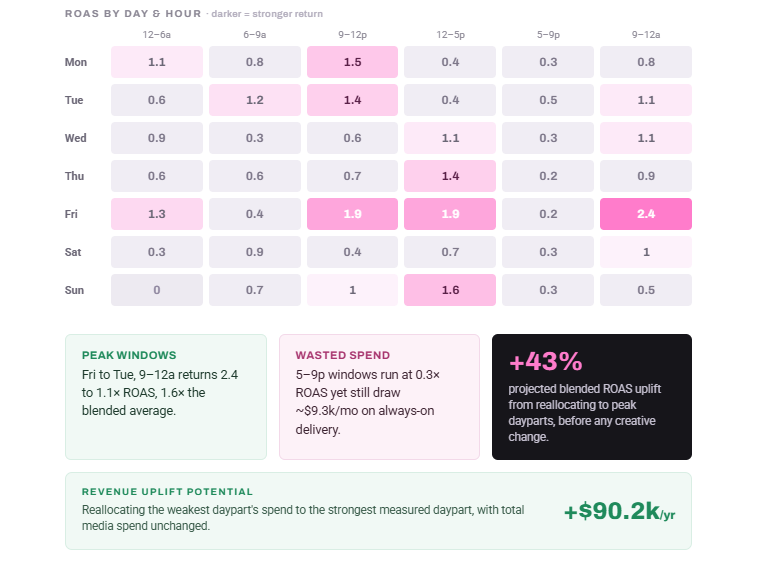Click the Thursday 12–5p cell with 1.4
The height and width of the screenshot is (569, 761).
450,176
